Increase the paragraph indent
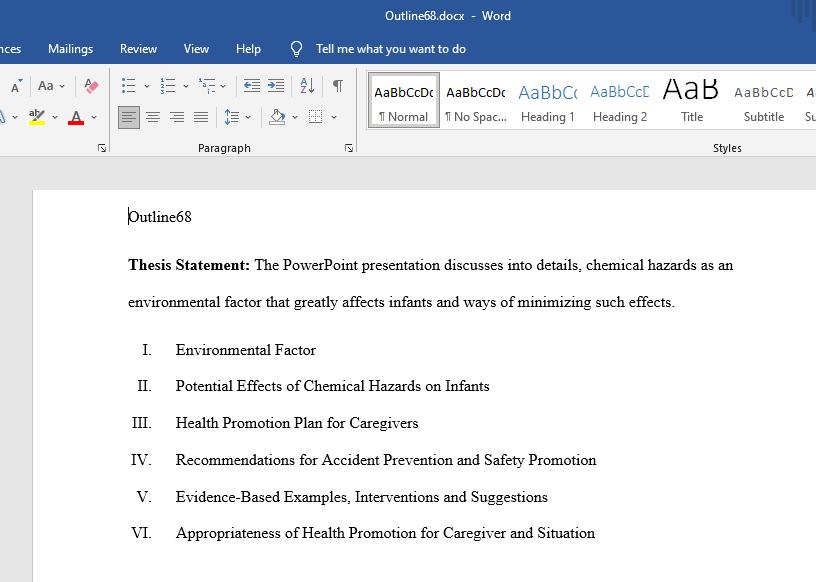Image resolution: width=816 pixels, height=582 pixels. click(276, 85)
